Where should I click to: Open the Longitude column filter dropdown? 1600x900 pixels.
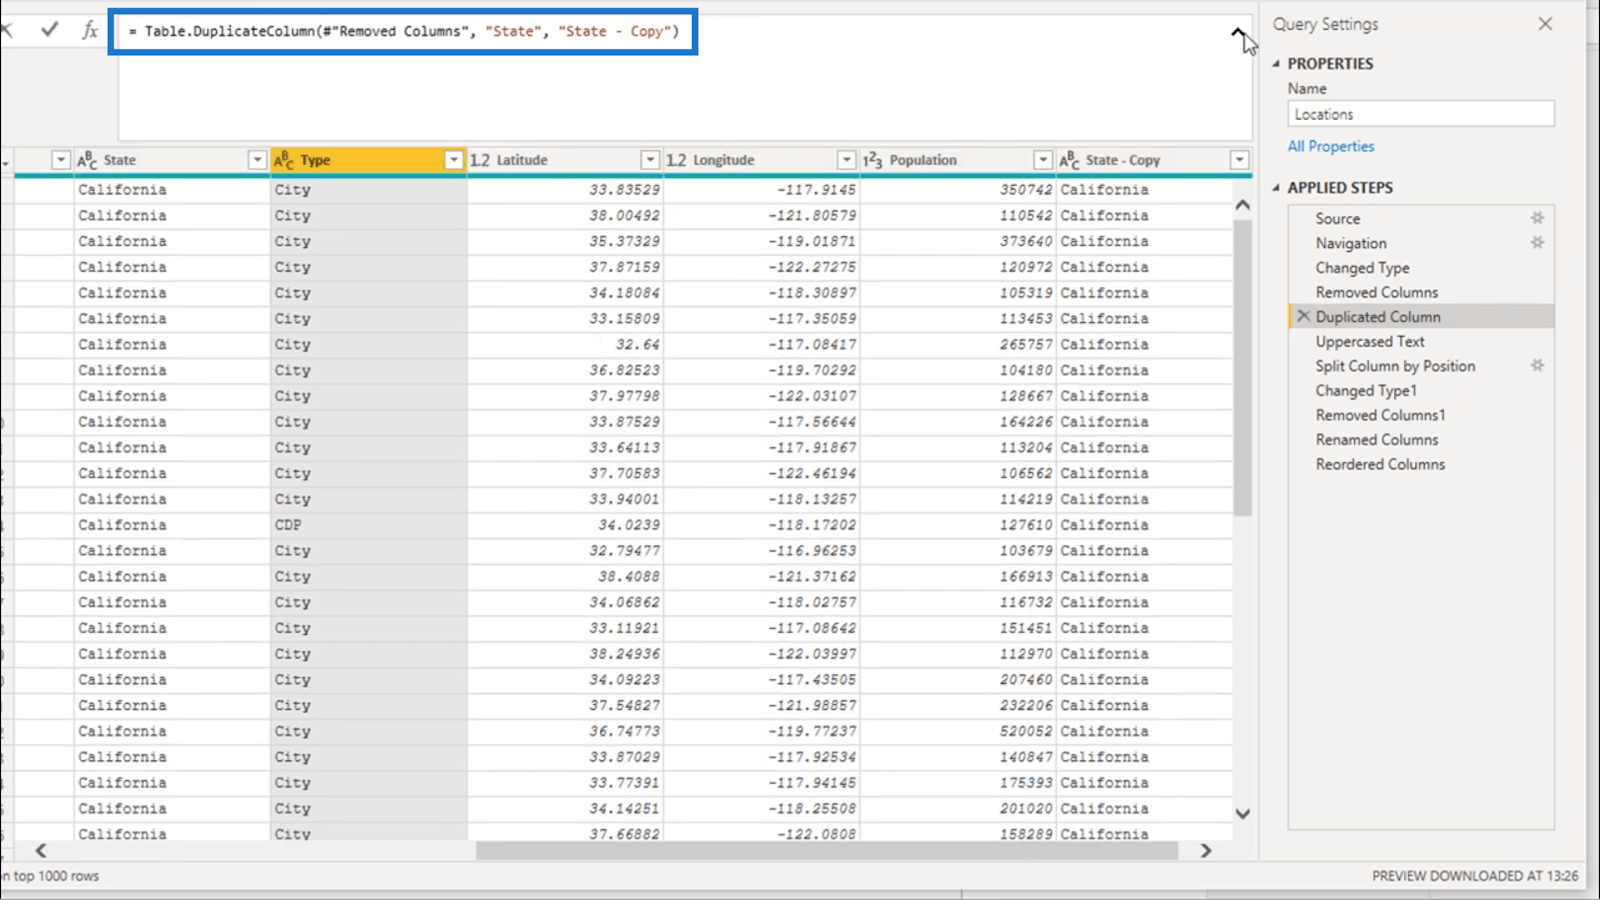click(846, 160)
